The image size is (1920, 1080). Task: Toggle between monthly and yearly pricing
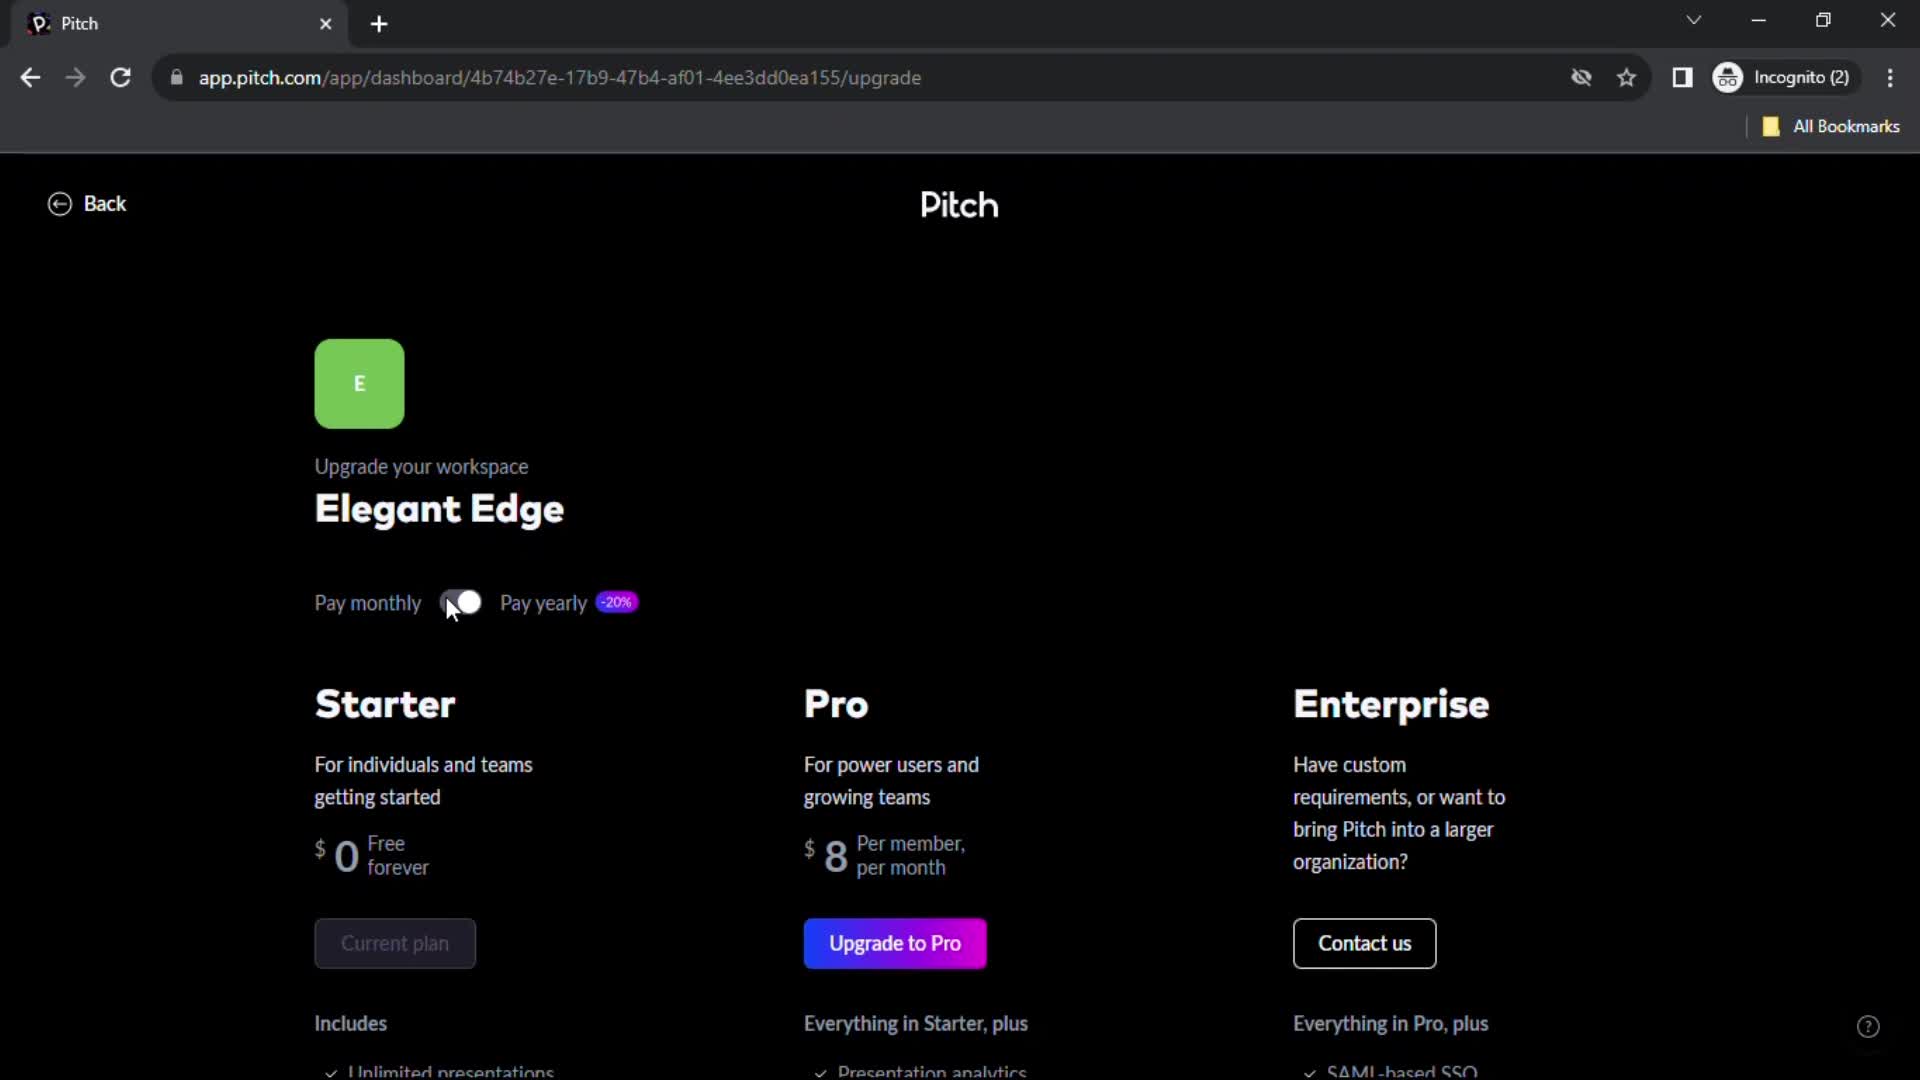pos(460,603)
